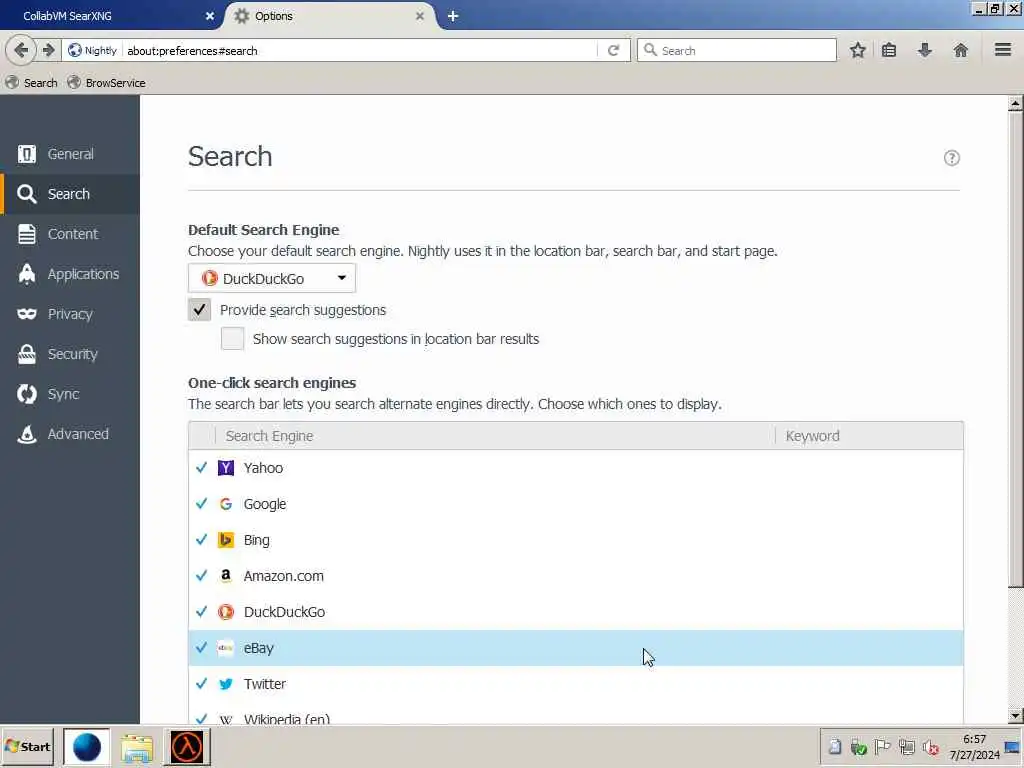This screenshot has width=1024, height=768.
Task: Launch the browser globe icon in taskbar
Action: [x=86, y=747]
